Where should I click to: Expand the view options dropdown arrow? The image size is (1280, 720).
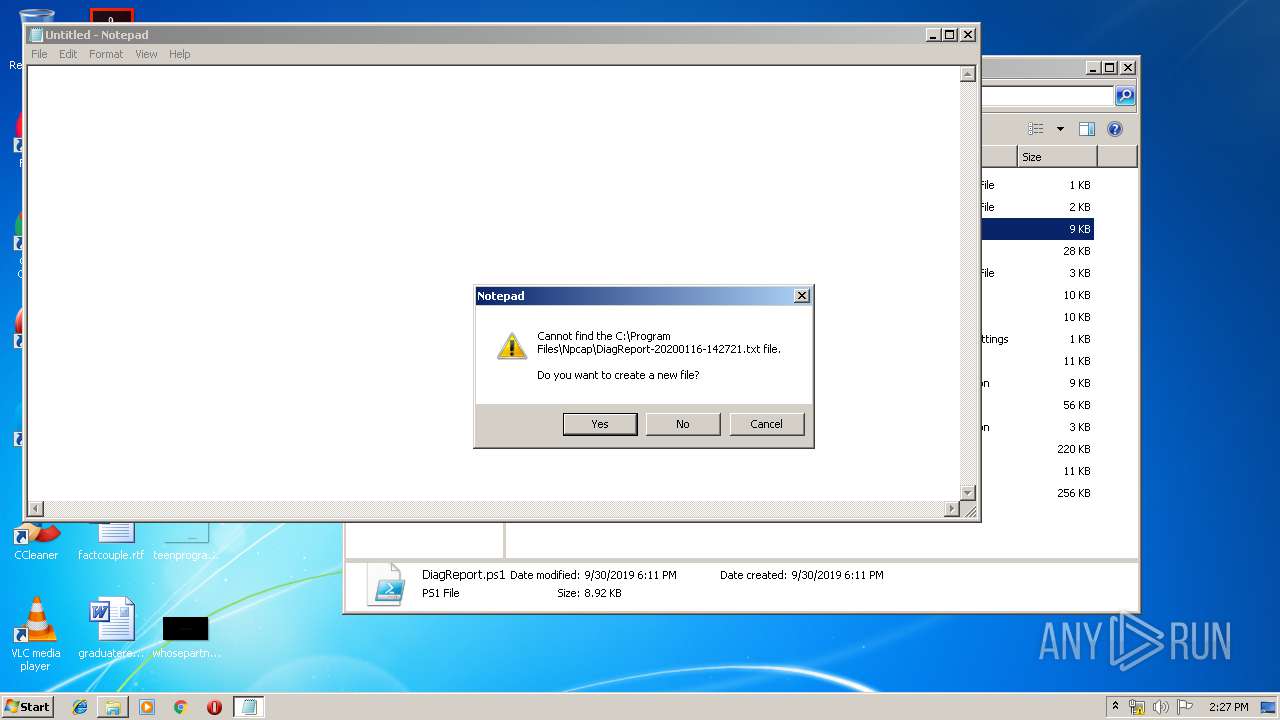1060,129
